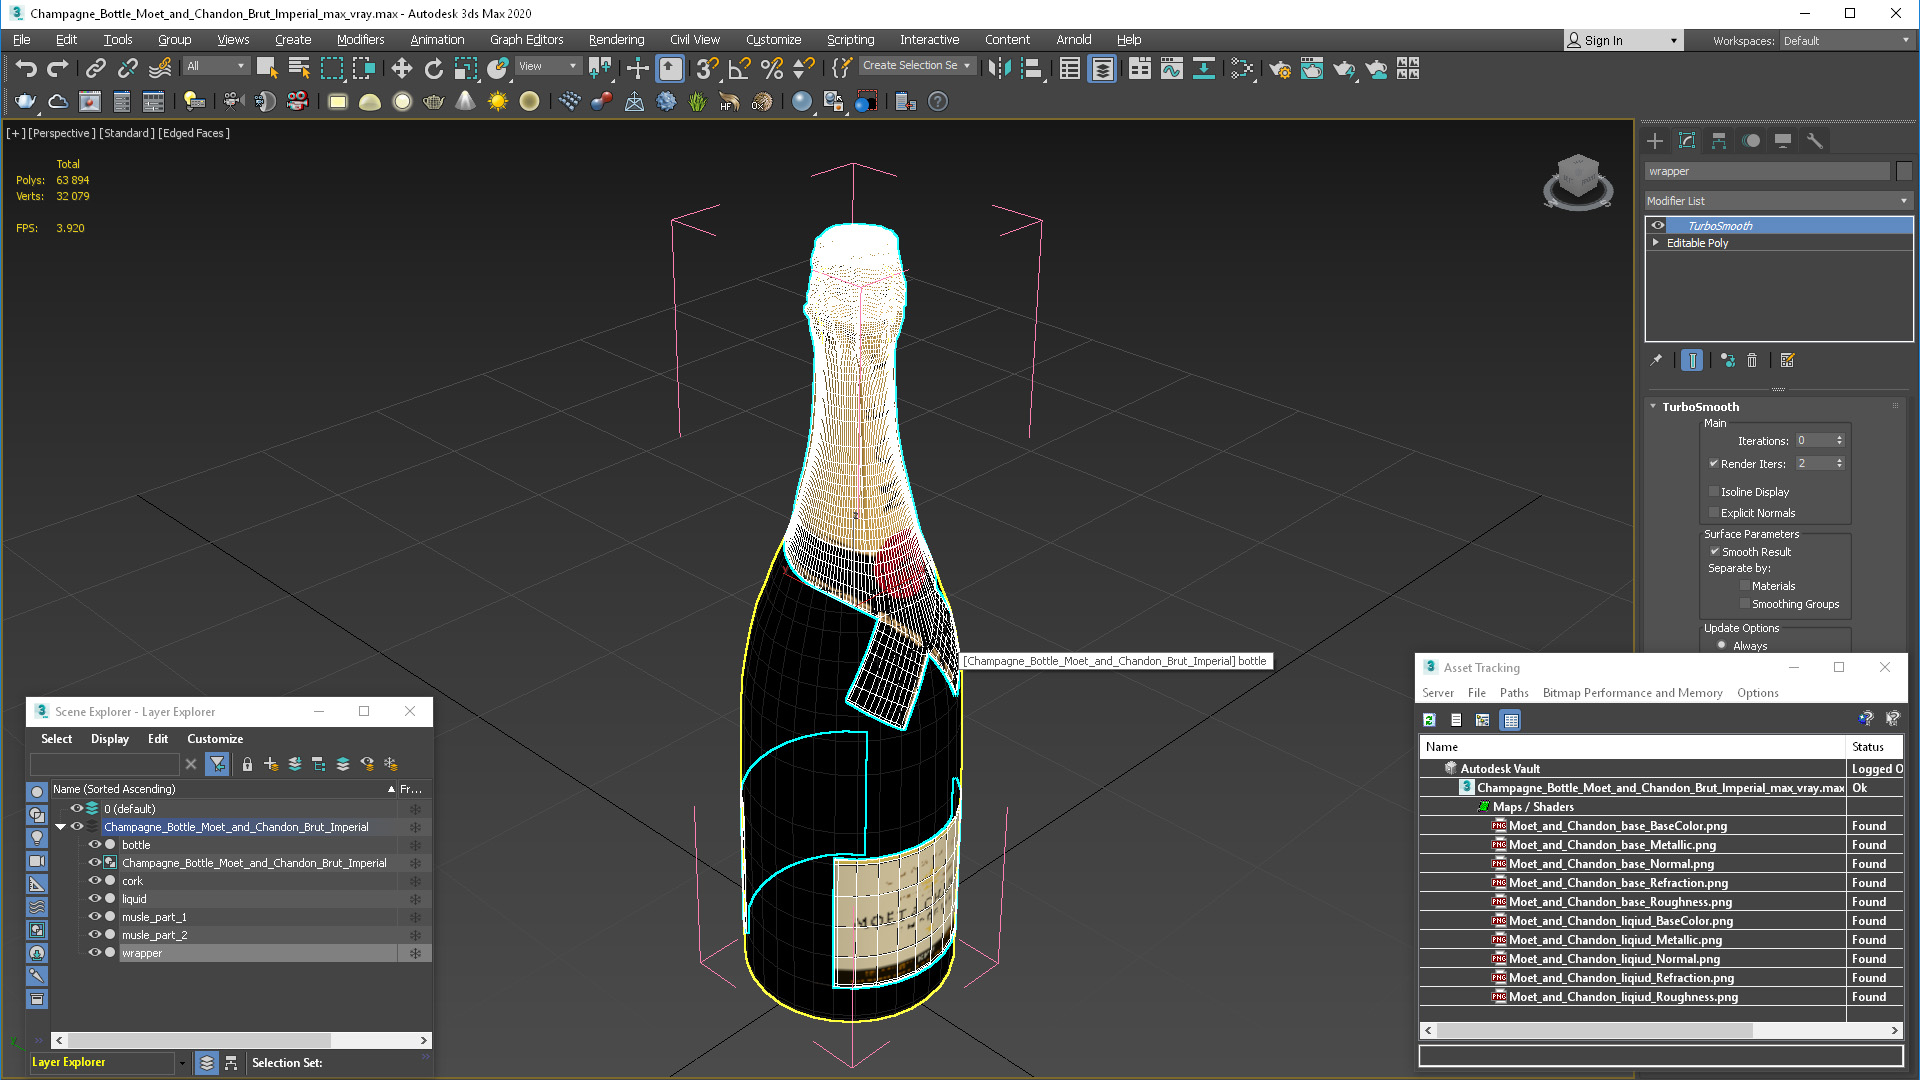
Task: Click Refresh icon in Asset Tracking
Action: coord(1430,720)
